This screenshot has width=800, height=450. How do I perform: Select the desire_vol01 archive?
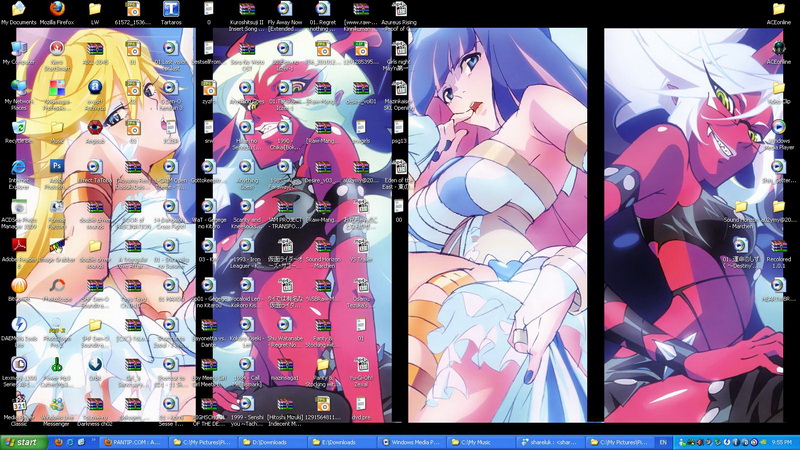pos(361,92)
